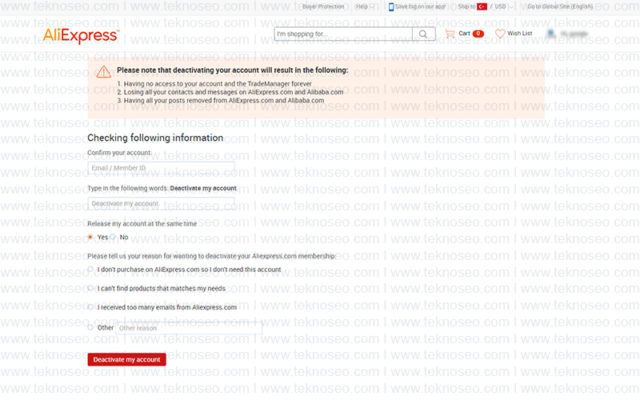Image resolution: width=640 pixels, height=400 pixels.
Task: Focus the I'm shopping for search box
Action: click(x=344, y=34)
